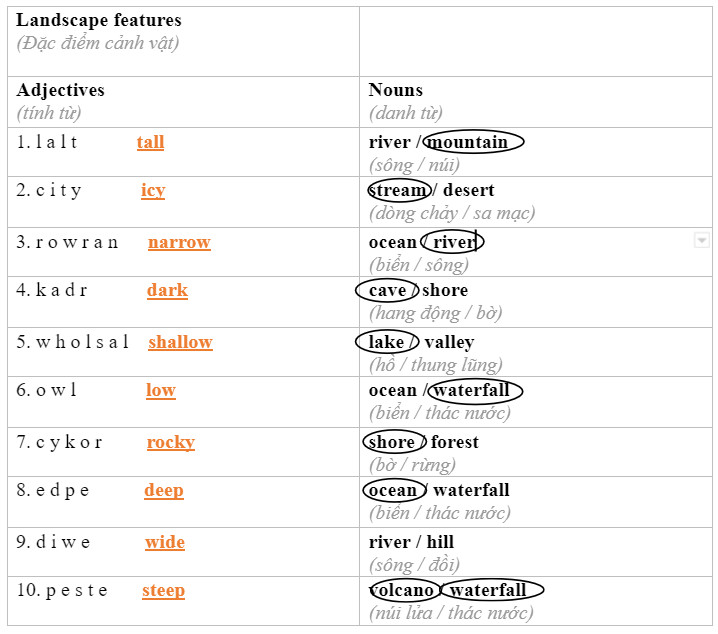
Task: Click the circled word "mountain"
Action: [472, 142]
